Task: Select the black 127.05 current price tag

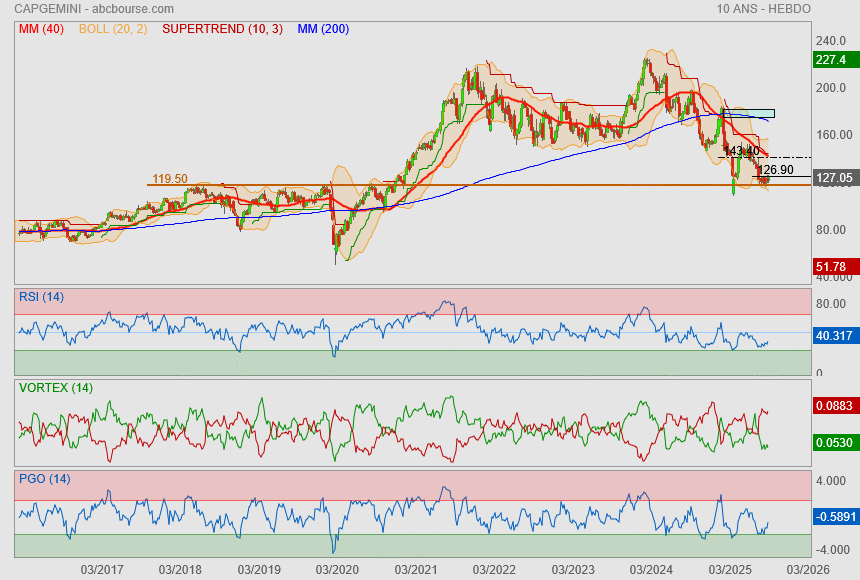Action: coord(834,178)
